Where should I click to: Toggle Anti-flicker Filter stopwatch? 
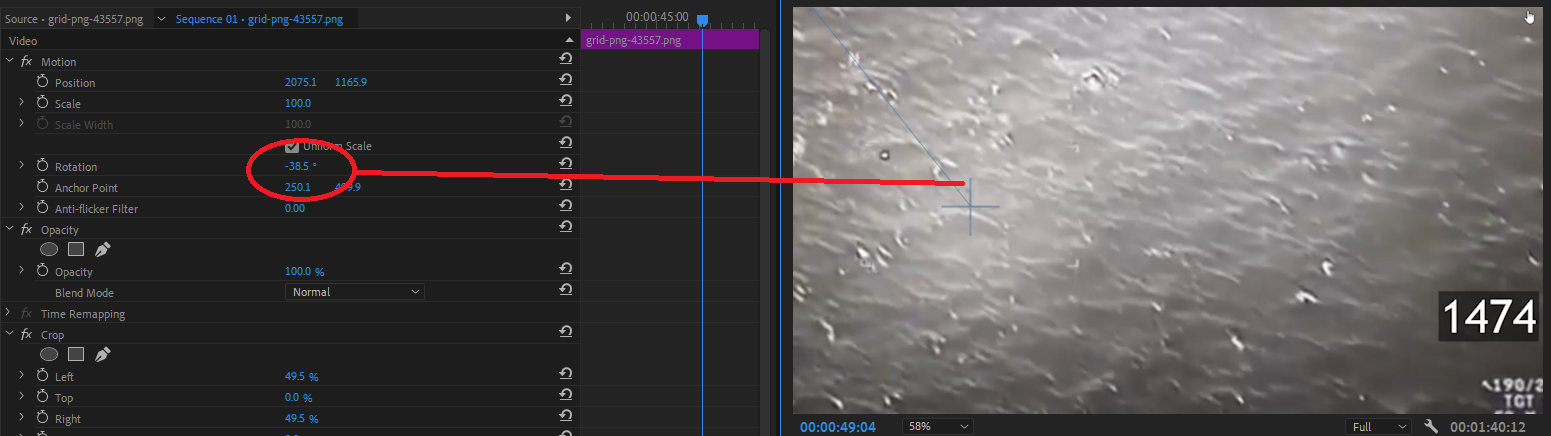pyautogui.click(x=42, y=208)
